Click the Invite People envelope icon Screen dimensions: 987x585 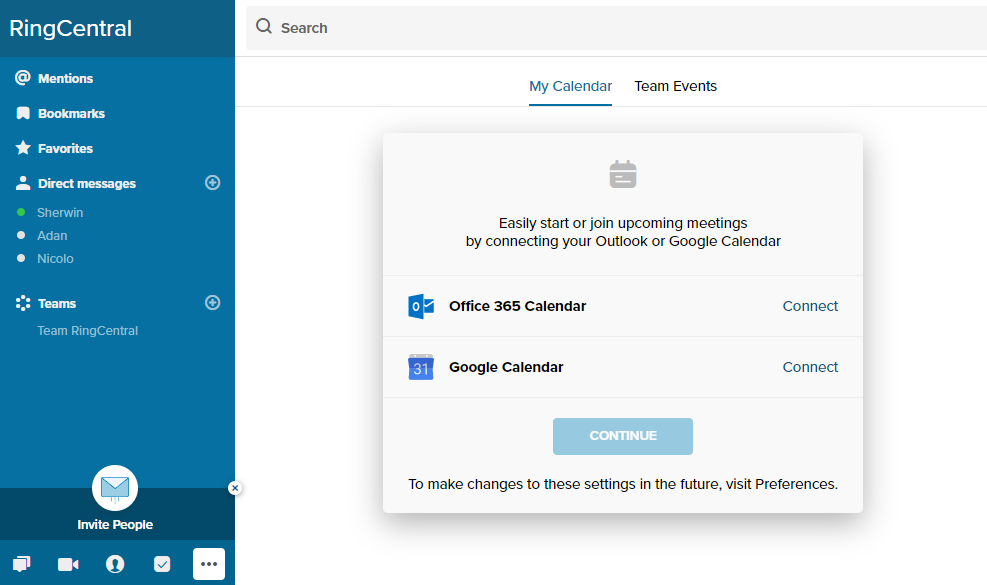click(115, 488)
